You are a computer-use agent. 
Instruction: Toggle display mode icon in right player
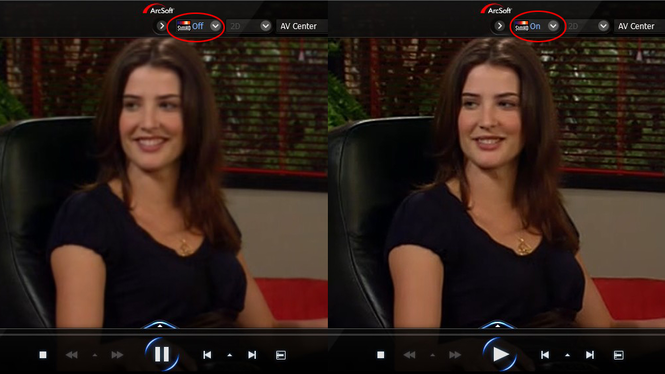click(x=619, y=355)
